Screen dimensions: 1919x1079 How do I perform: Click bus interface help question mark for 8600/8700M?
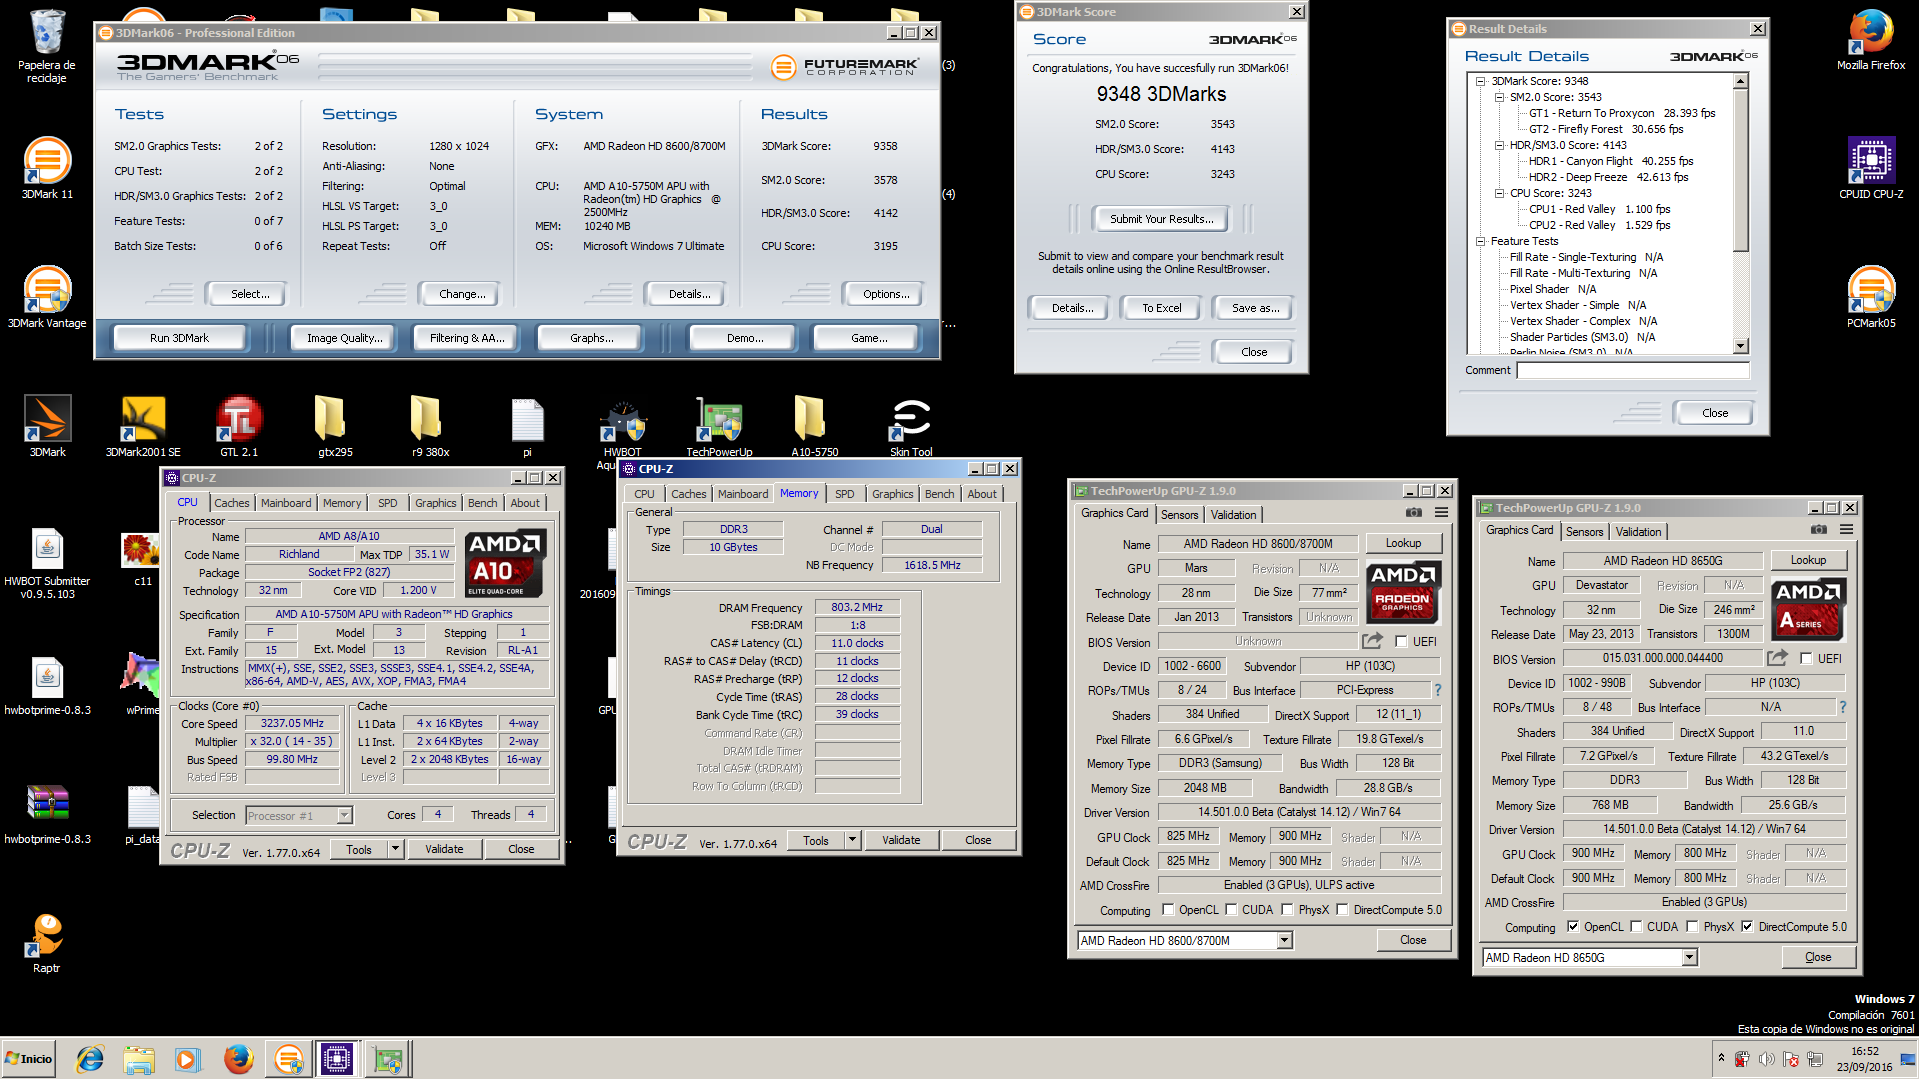tap(1438, 690)
